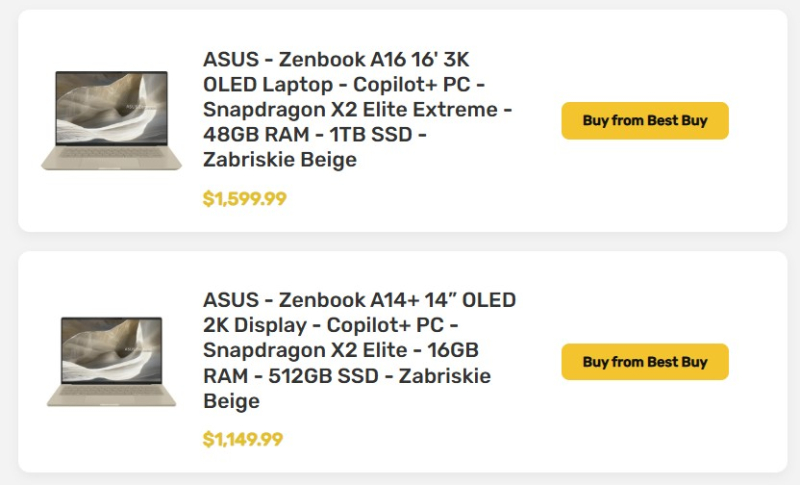Image resolution: width=800 pixels, height=485 pixels.
Task: Click 'Beige' at the end of the A14+ title
Action: point(231,402)
